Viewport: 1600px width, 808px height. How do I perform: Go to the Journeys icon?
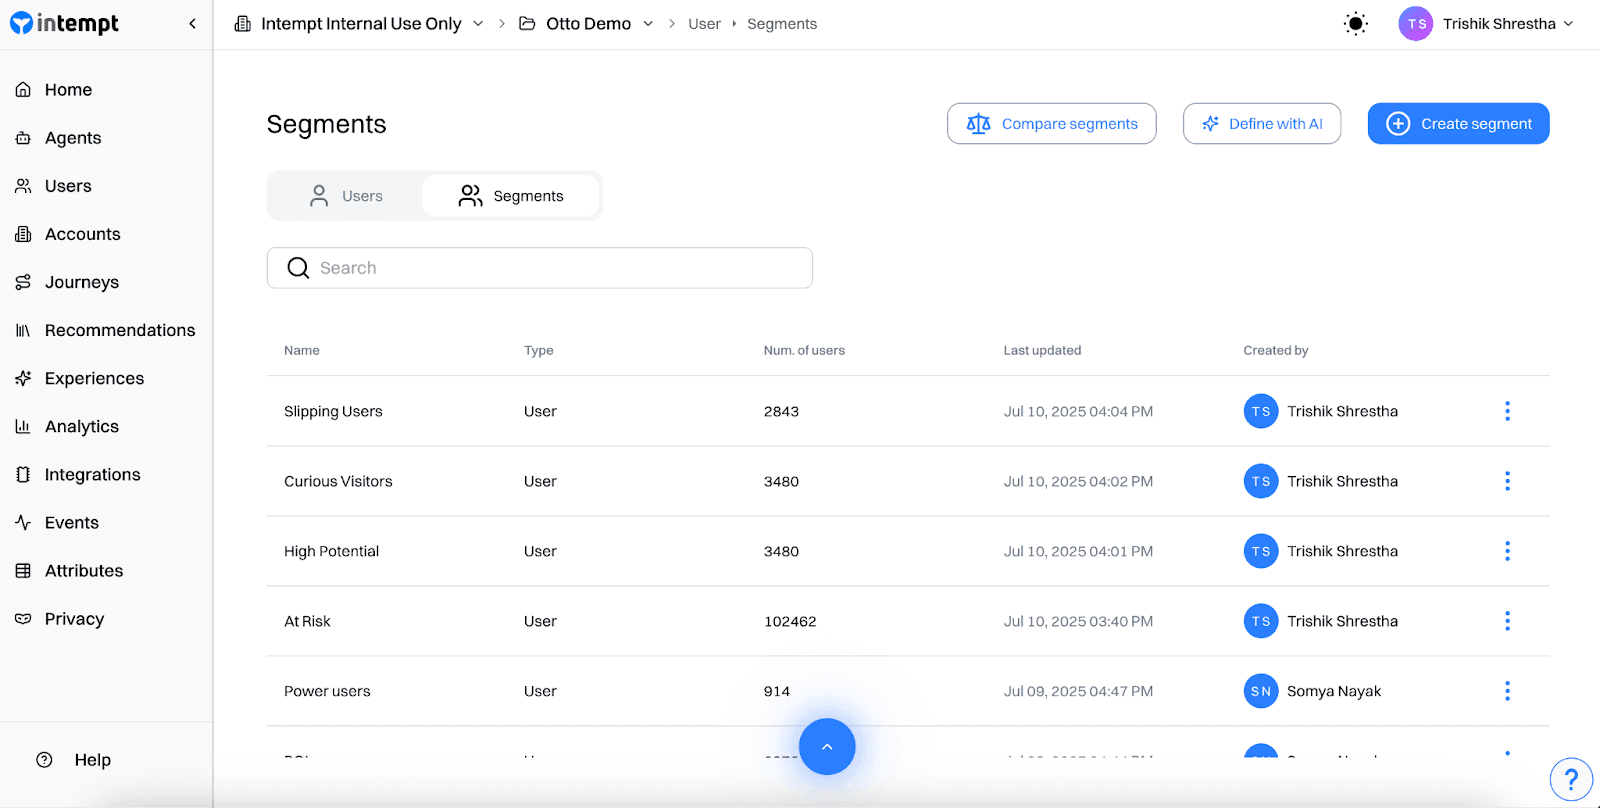pos(23,282)
